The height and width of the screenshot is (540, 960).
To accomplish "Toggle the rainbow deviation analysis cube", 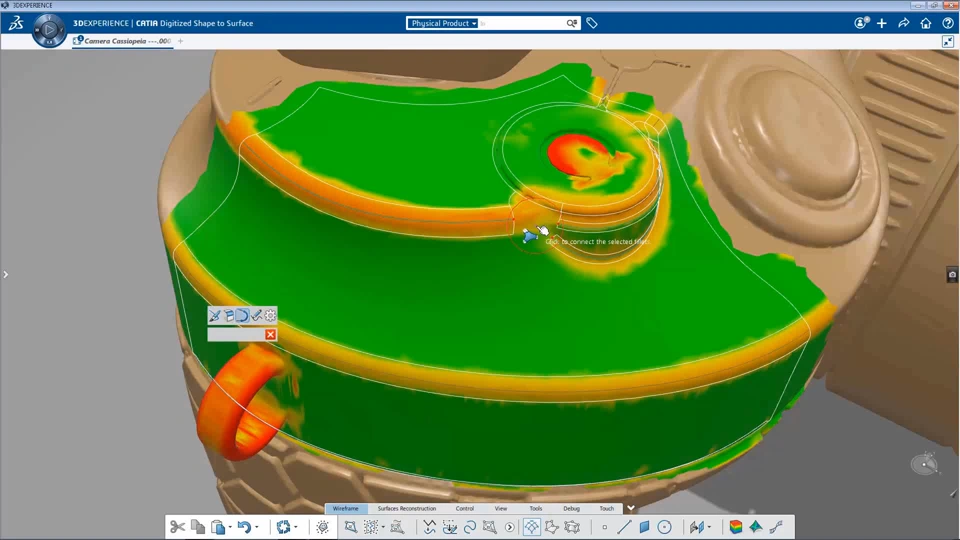I will tap(736, 527).
